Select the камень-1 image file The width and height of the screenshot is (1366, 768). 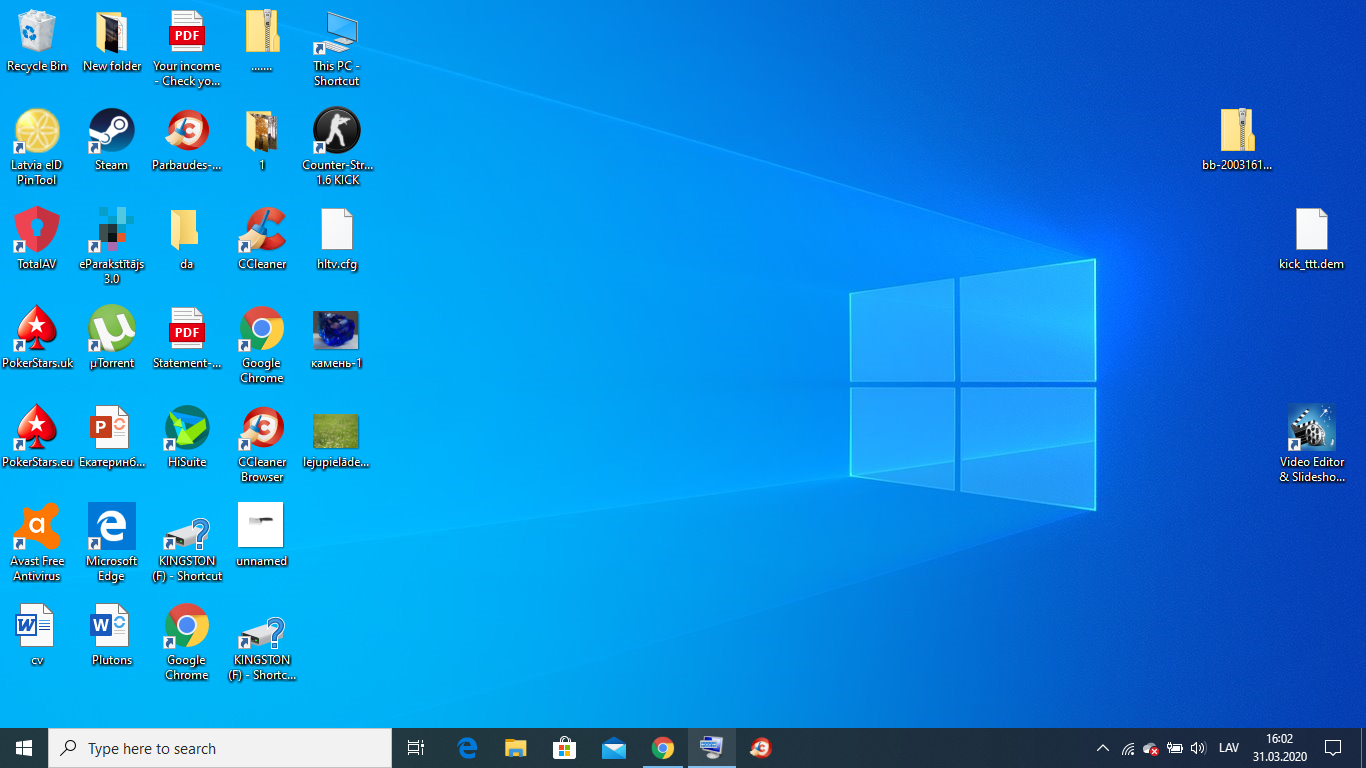click(x=337, y=339)
